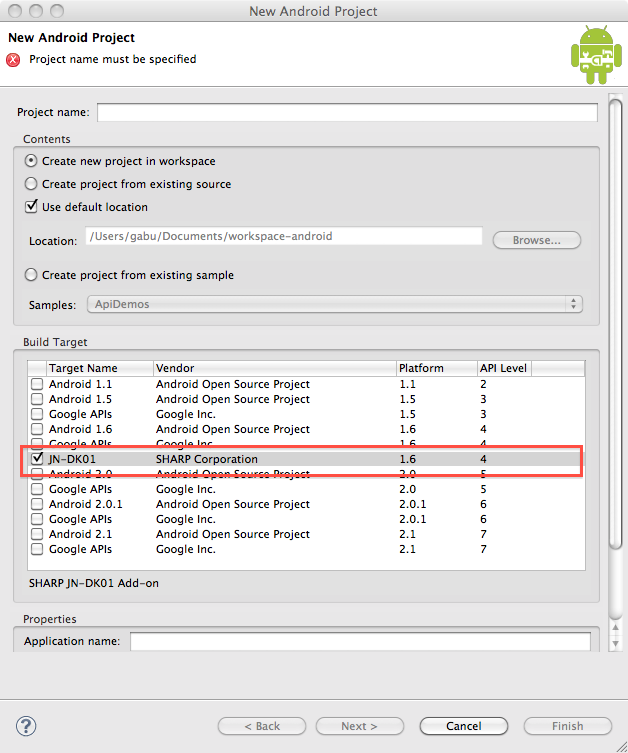Viewport: 628px width, 753px height.
Task: Click the Finish button
Action: [568, 726]
